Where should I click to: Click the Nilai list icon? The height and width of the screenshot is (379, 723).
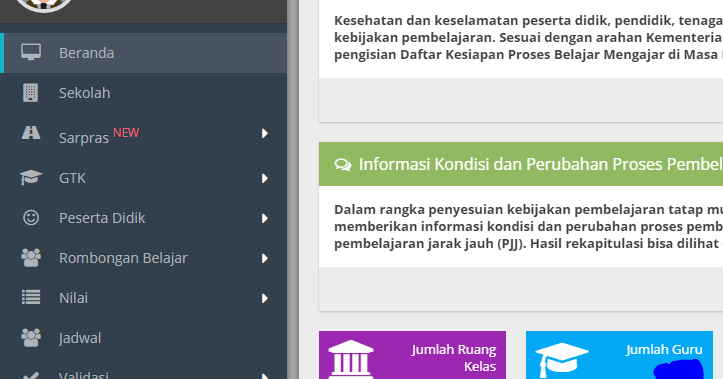pyautogui.click(x=31, y=297)
